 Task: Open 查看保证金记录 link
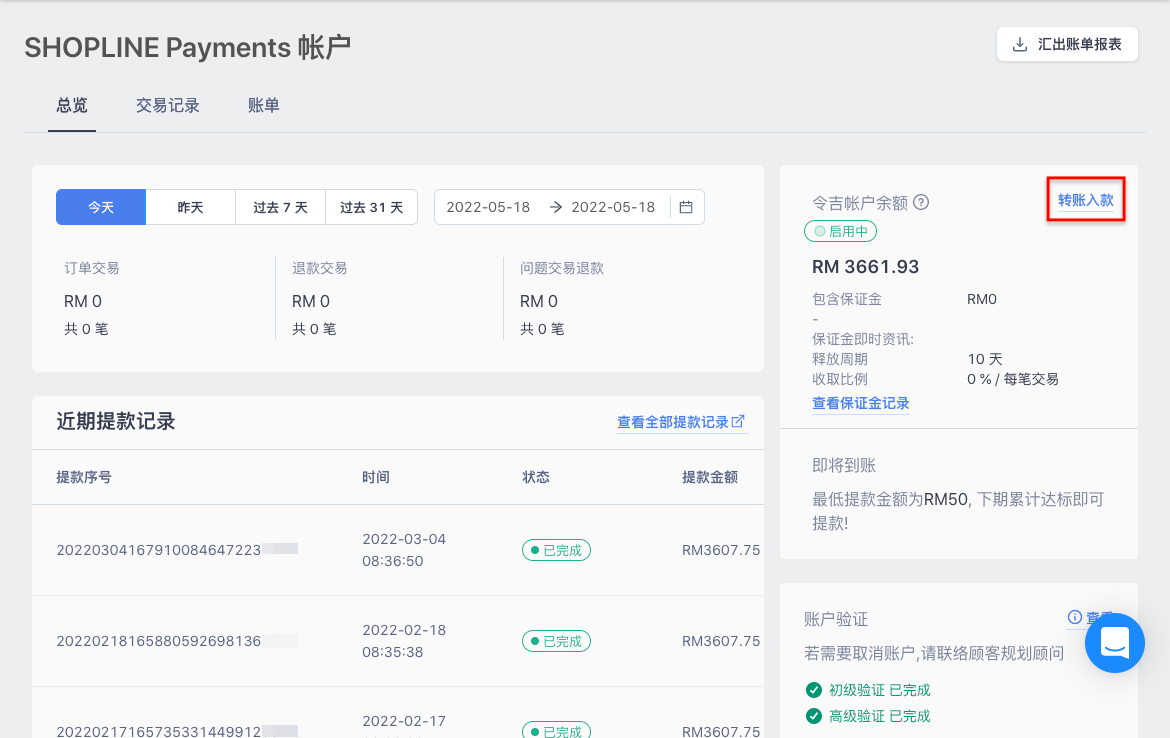[860, 403]
